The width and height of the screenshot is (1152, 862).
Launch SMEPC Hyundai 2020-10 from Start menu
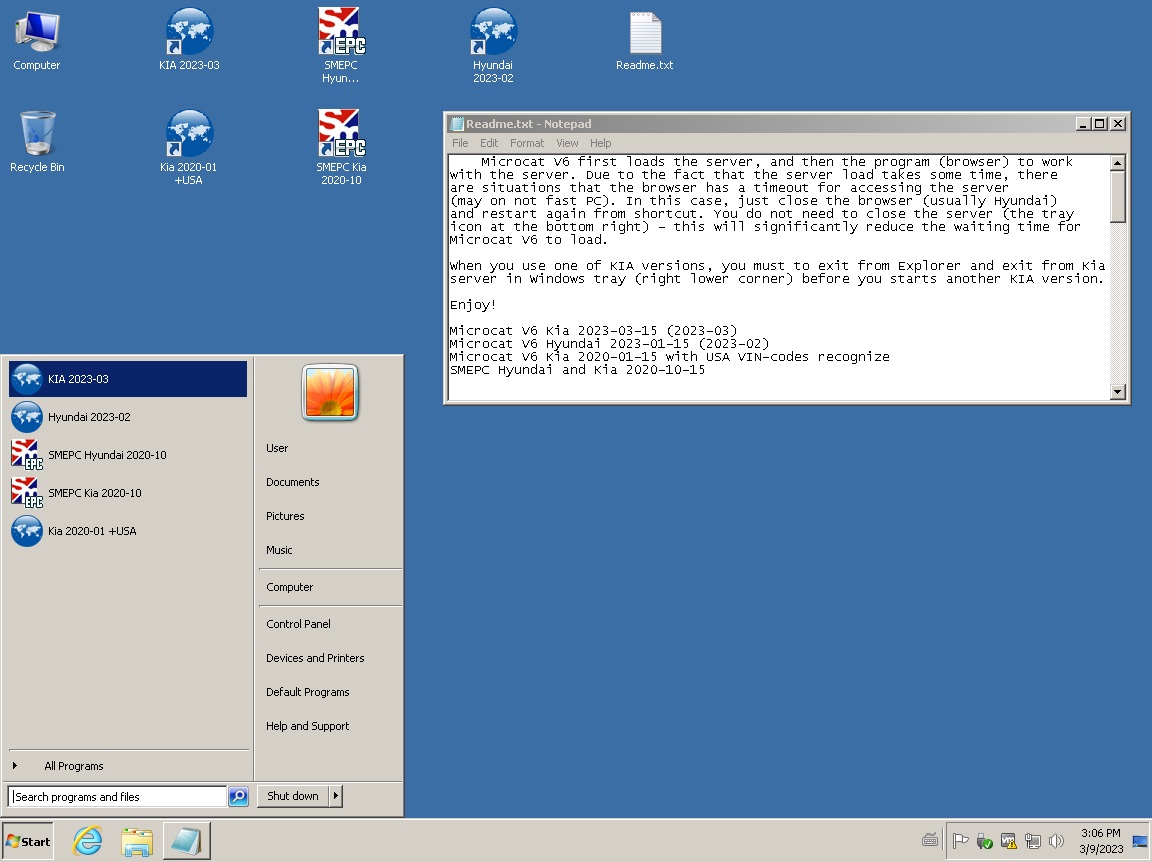(x=128, y=455)
